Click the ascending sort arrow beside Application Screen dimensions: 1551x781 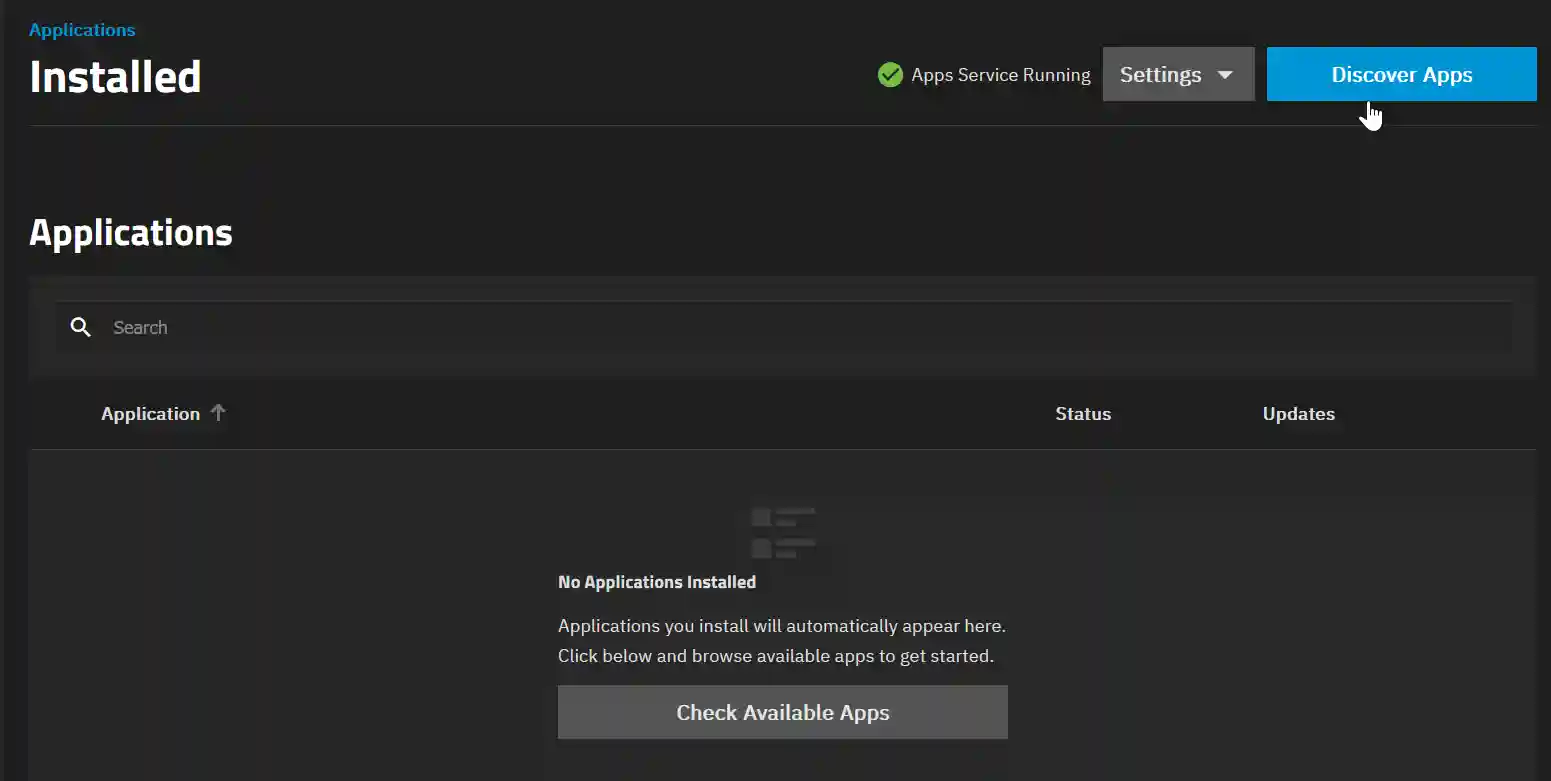point(219,412)
